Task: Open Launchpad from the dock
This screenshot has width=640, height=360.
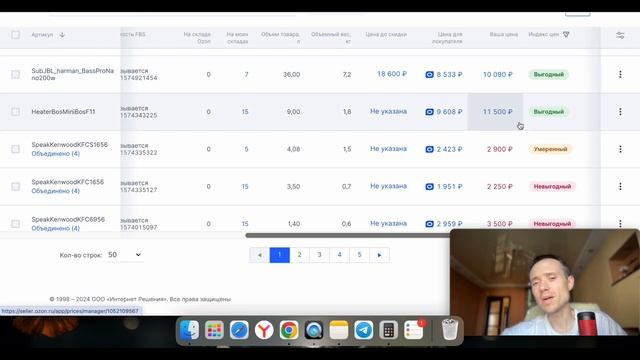Action: [x=214, y=330]
